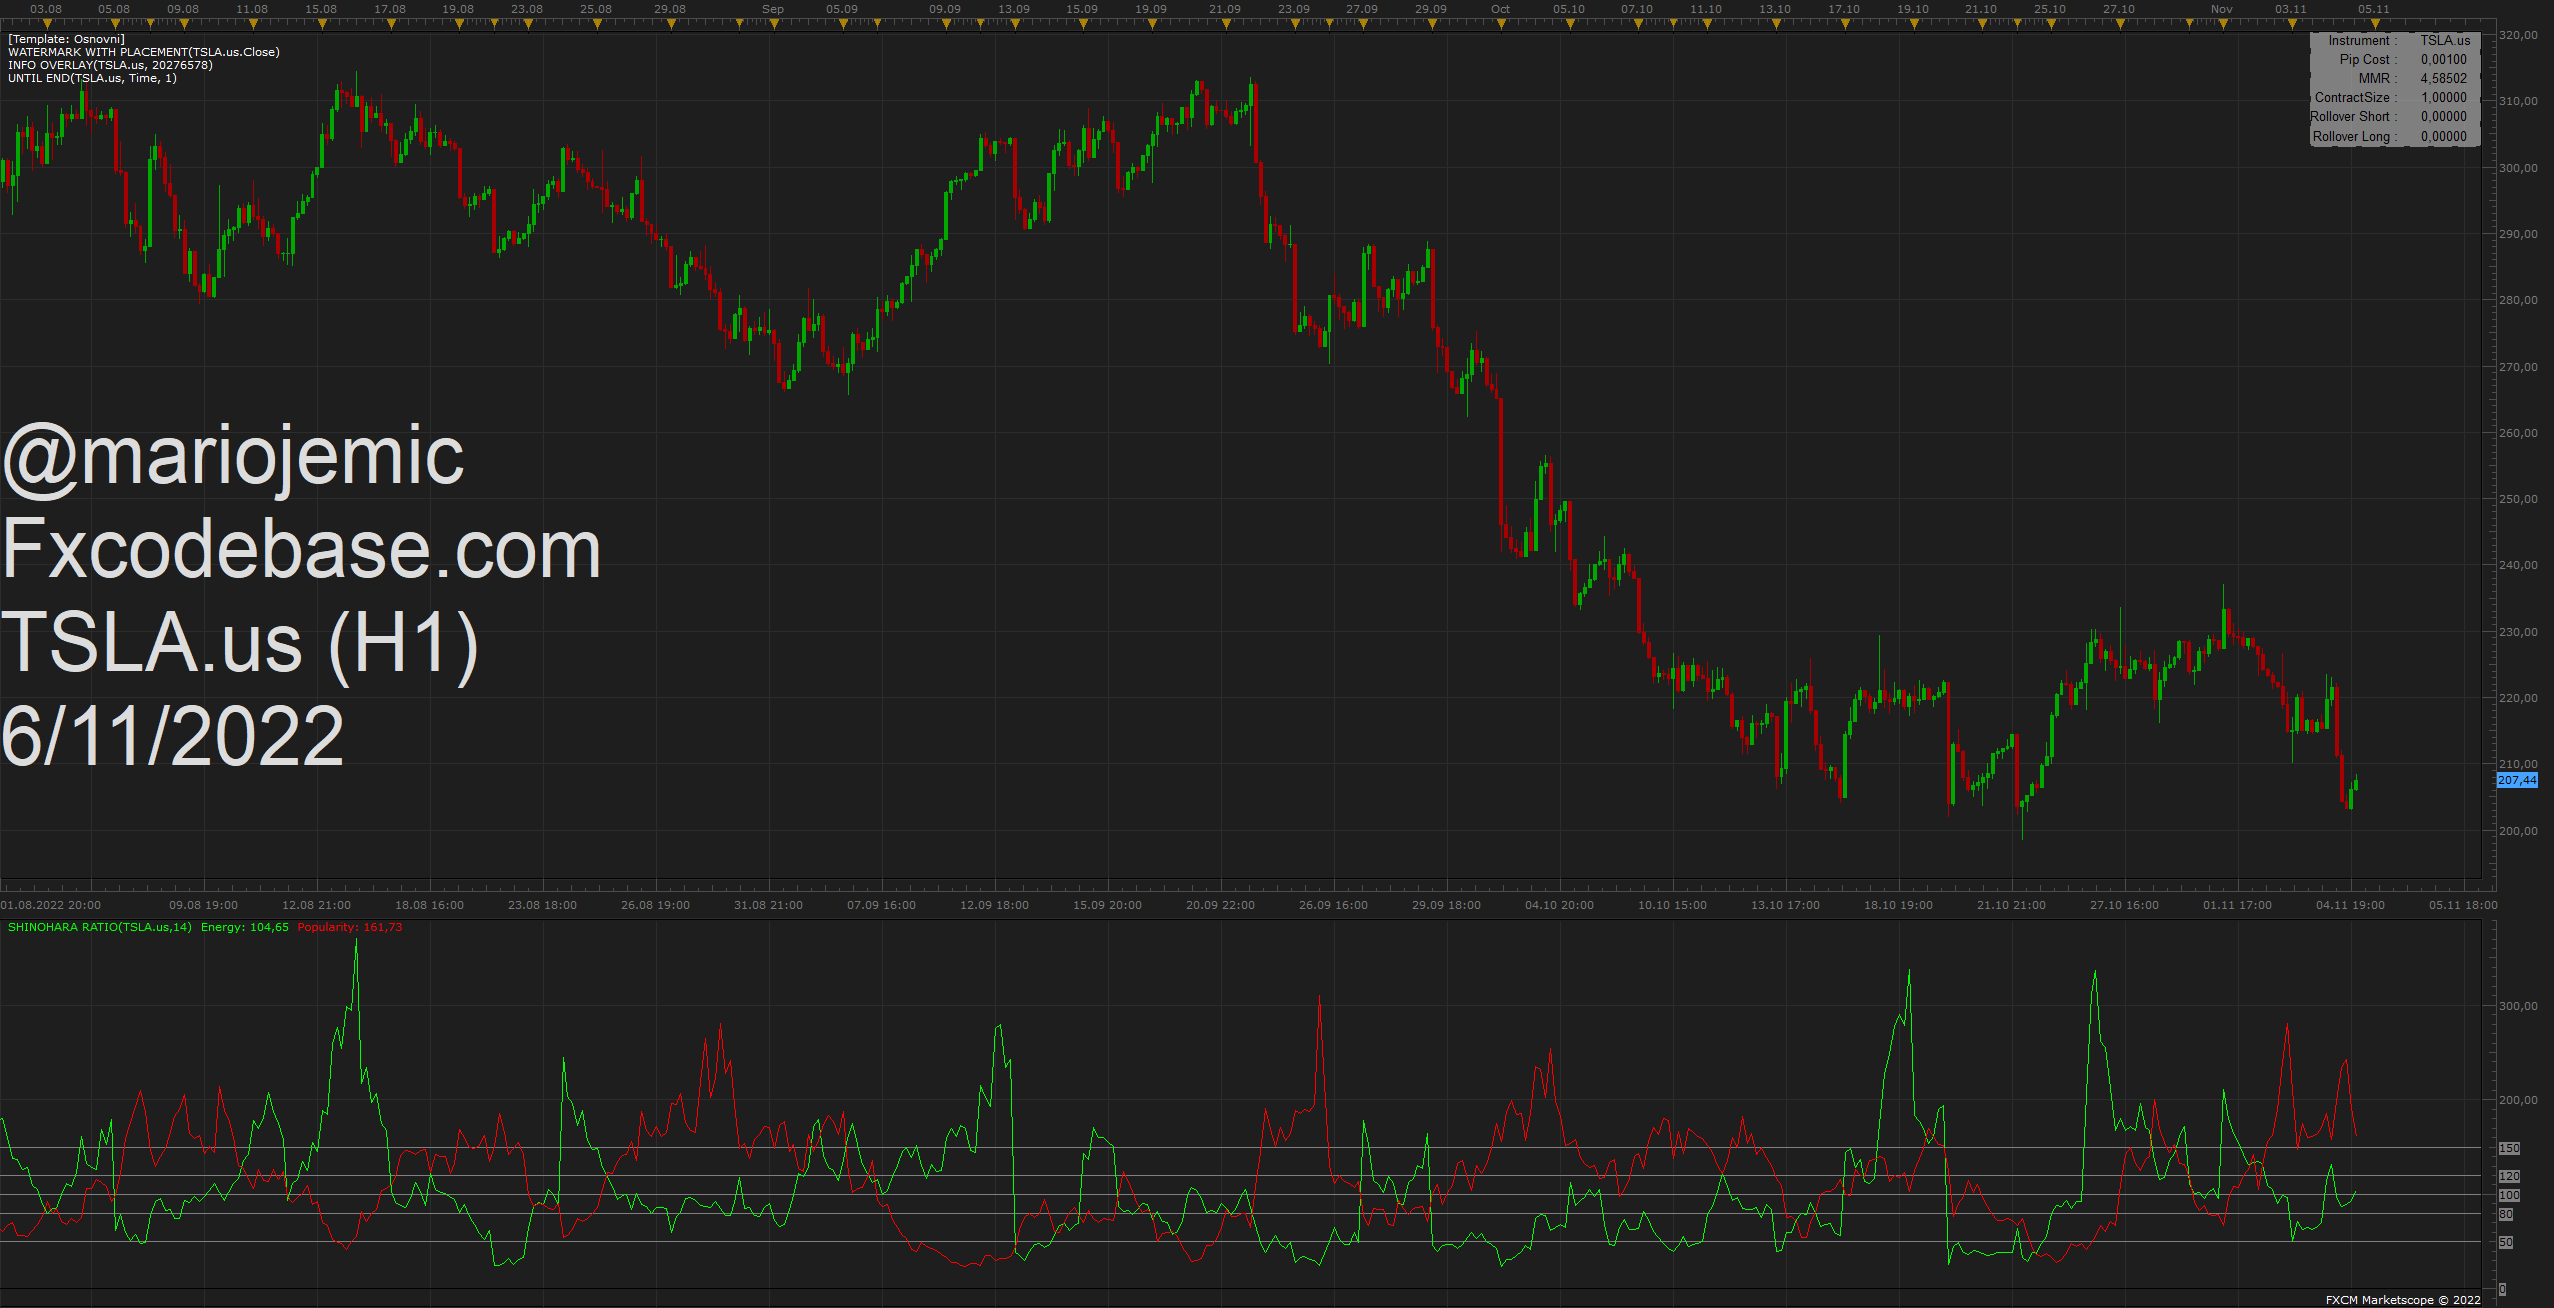This screenshot has height=1308, width=2554.
Task: Click the yellow day marker under 21.09
Action: point(1226,24)
